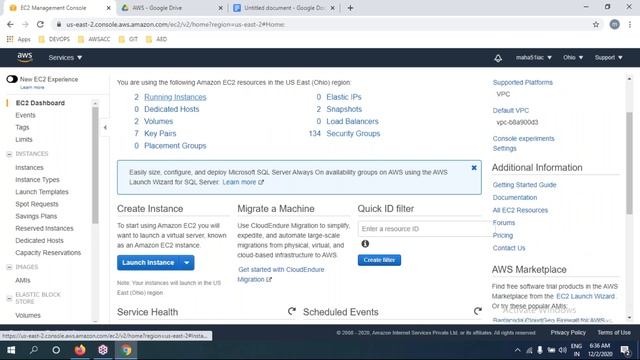Viewport: 640px width, 360px height.
Task: Open the Key Pairs link
Action: point(160,133)
